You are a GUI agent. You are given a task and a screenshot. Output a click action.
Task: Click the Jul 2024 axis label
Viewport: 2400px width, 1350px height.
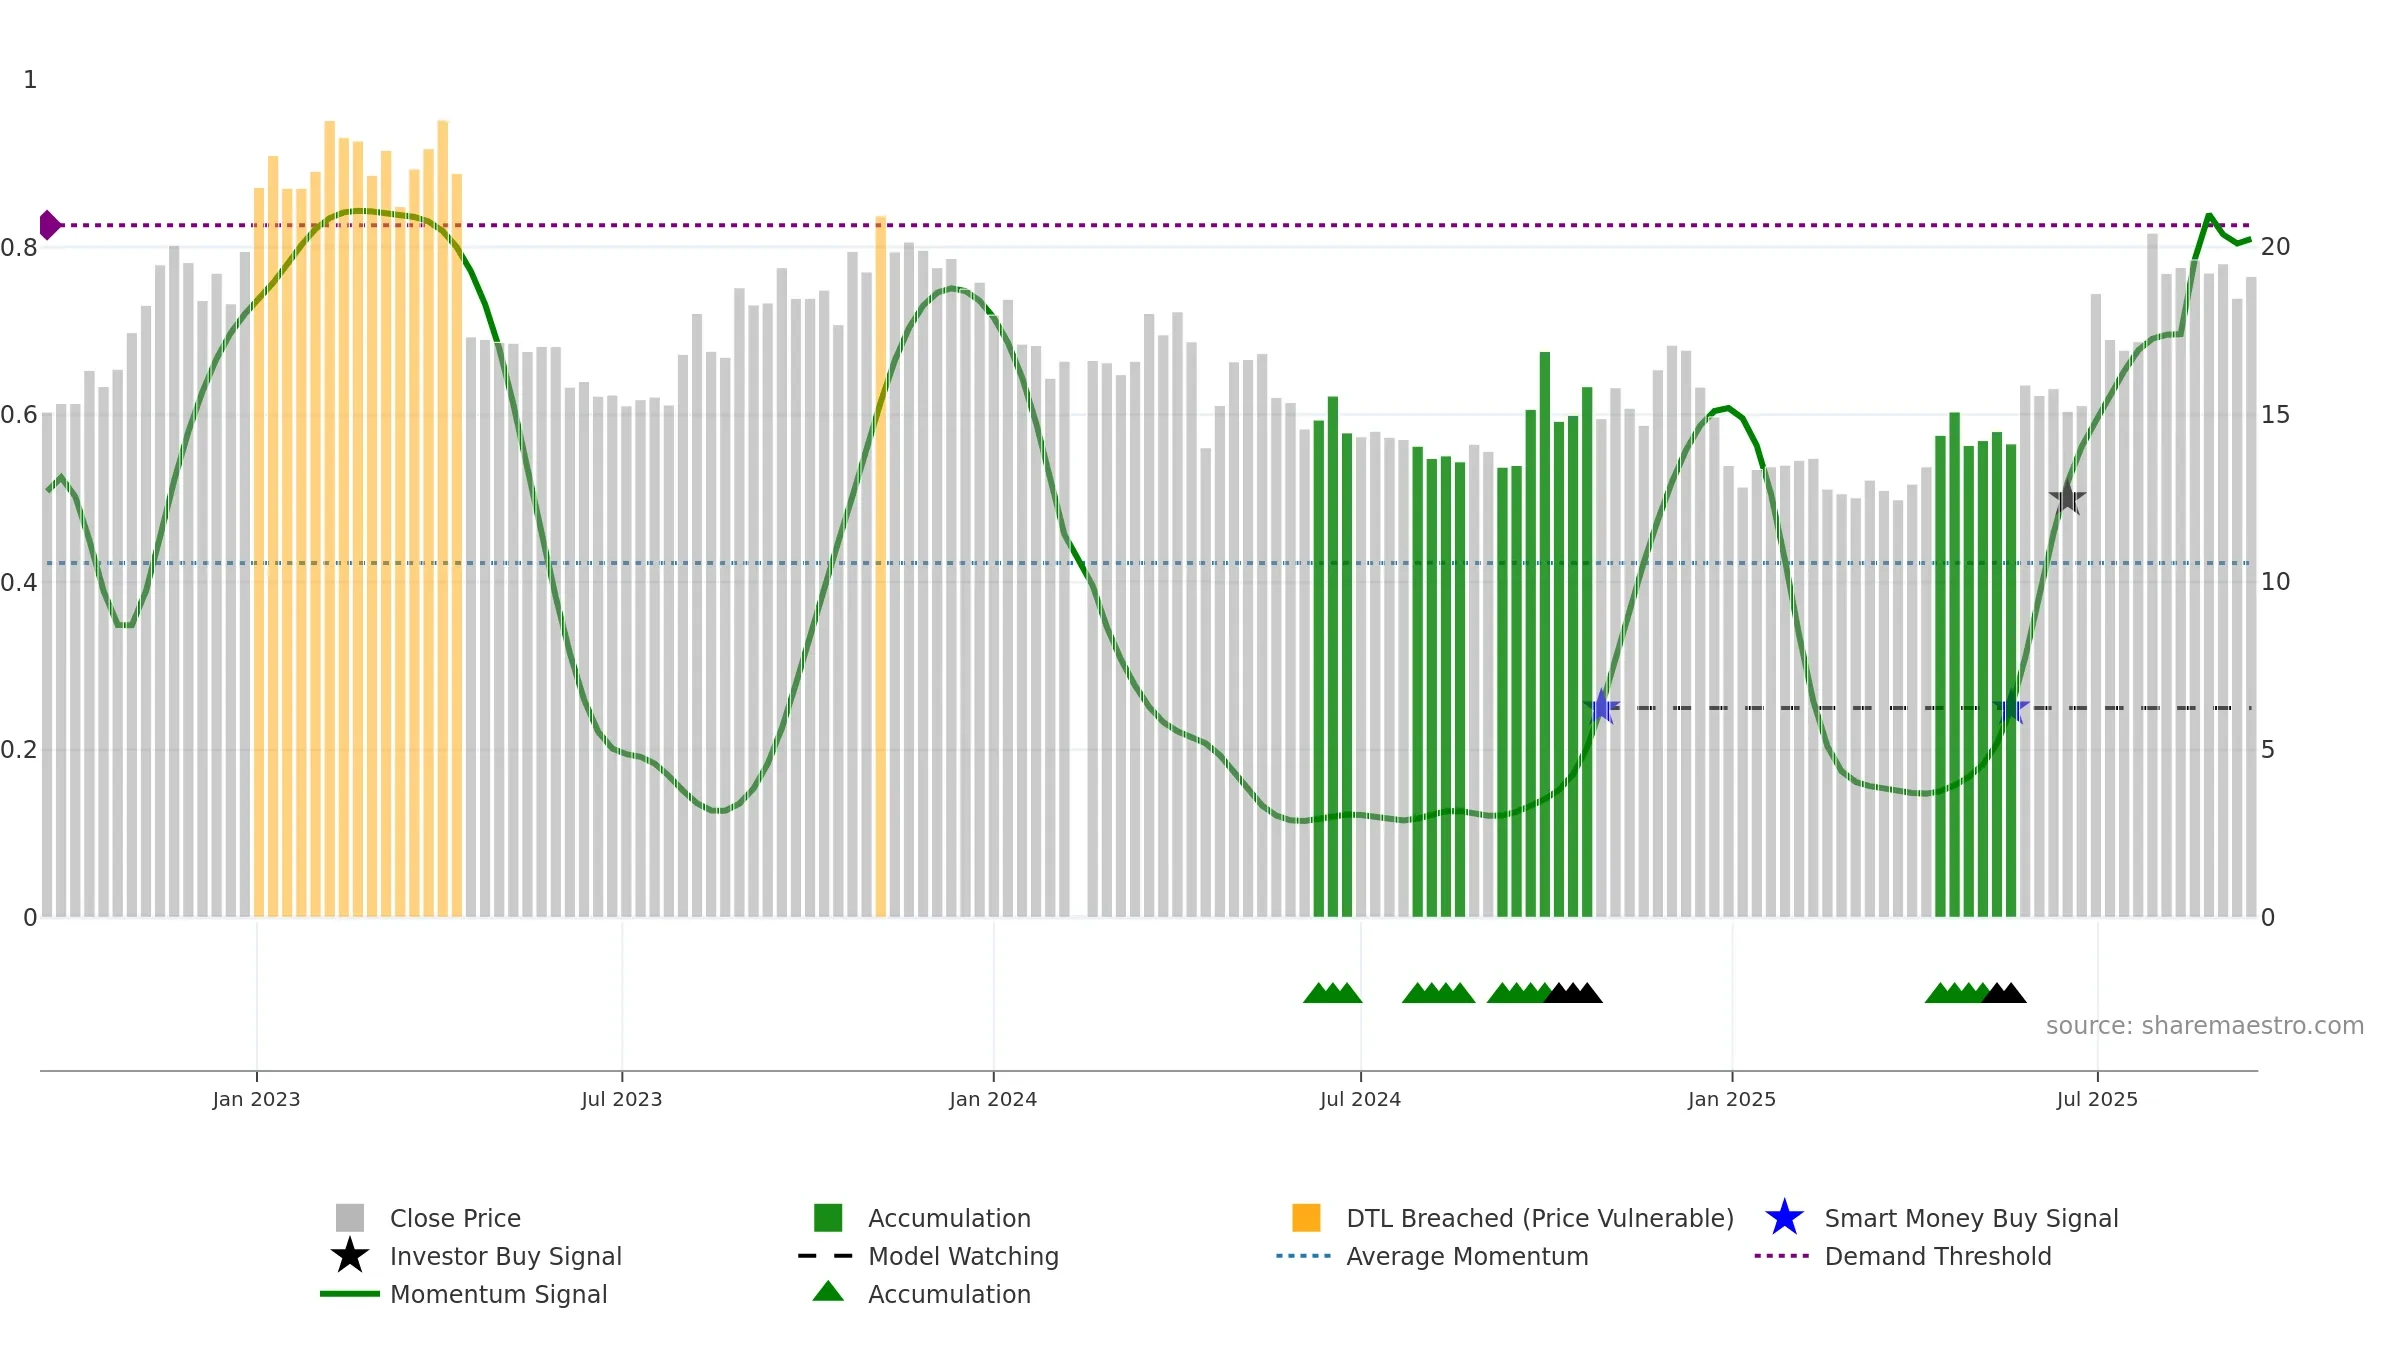click(x=1360, y=1099)
